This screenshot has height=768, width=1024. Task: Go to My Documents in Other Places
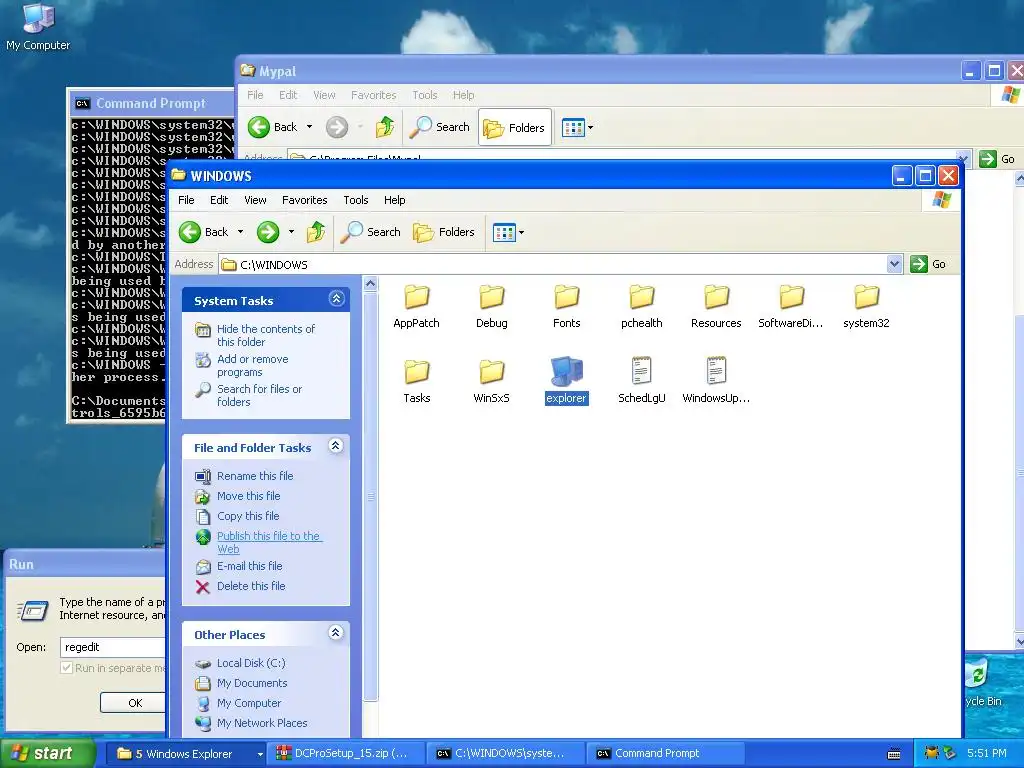(x=252, y=683)
